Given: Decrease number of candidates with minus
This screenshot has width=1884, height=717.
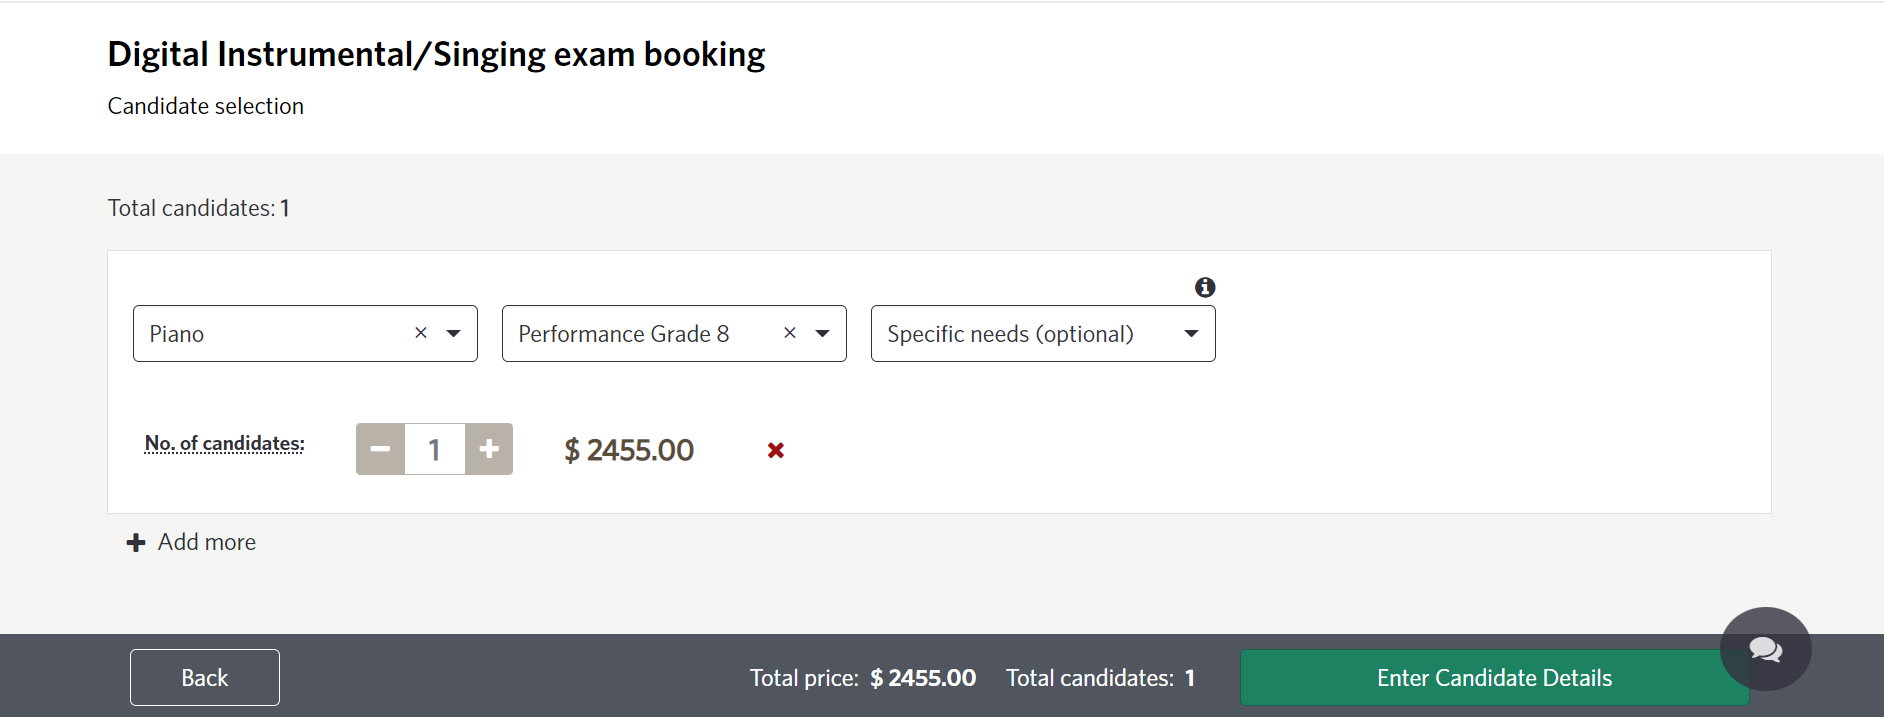Looking at the screenshot, I should coord(380,449).
